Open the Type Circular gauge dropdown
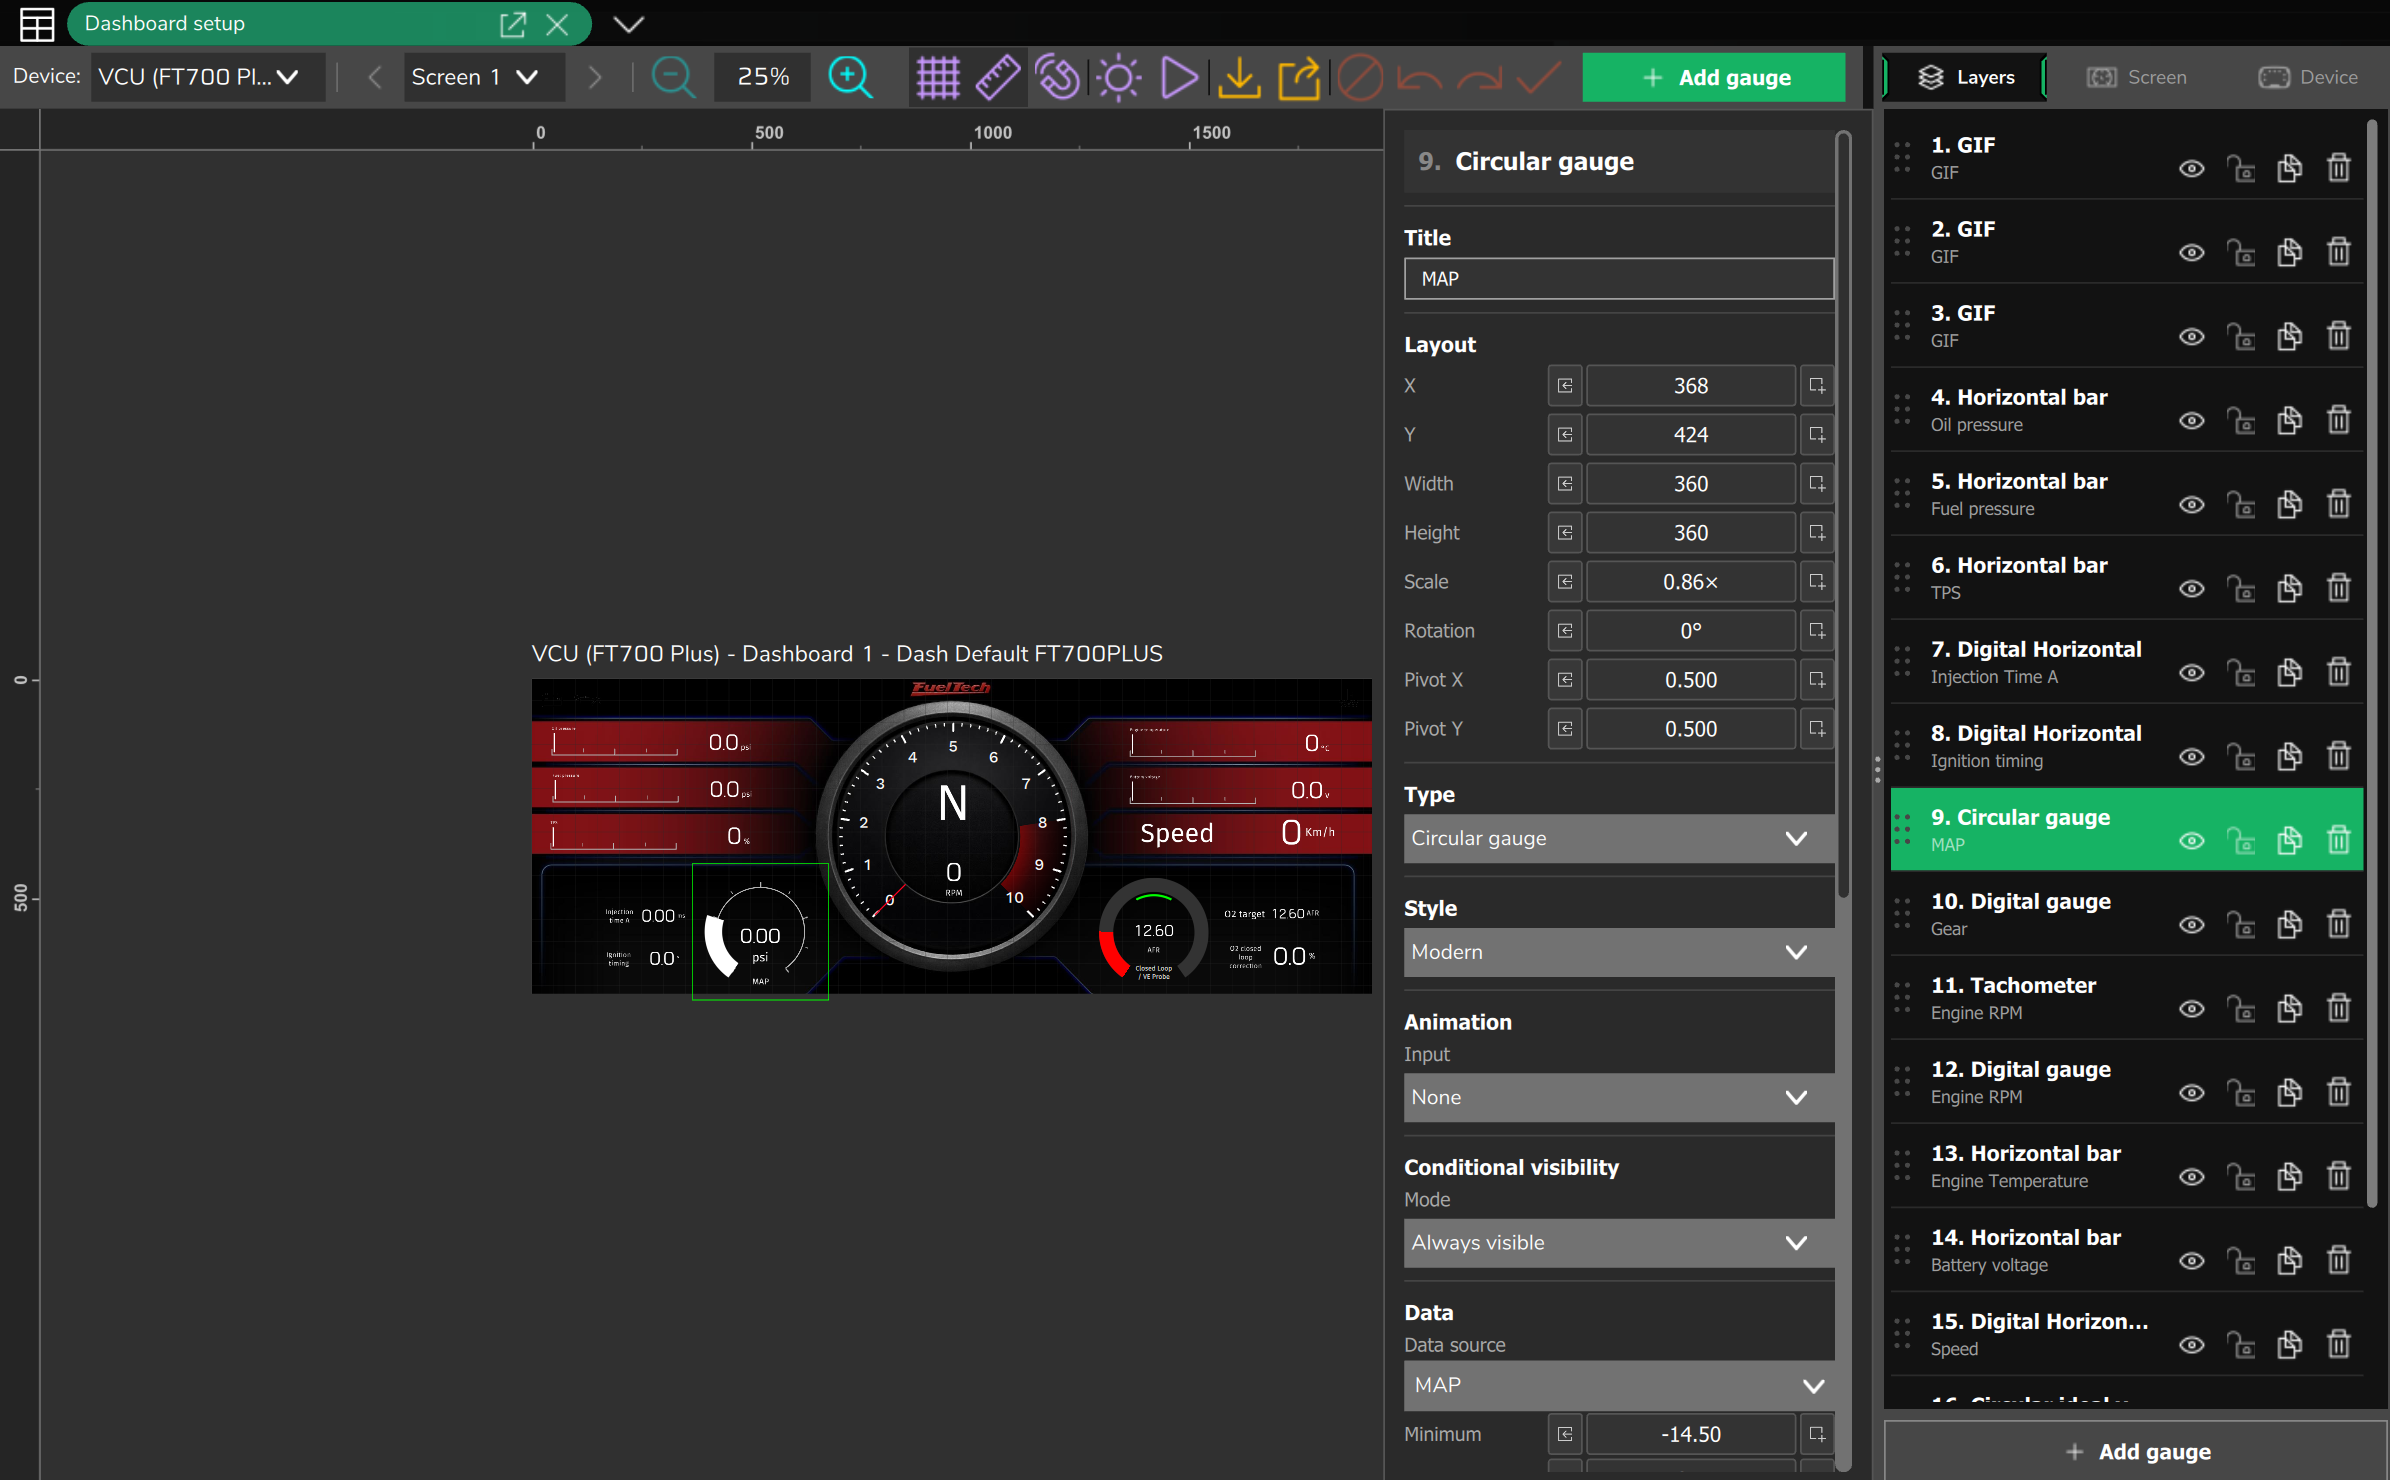The image size is (2390, 1480). 1618,838
